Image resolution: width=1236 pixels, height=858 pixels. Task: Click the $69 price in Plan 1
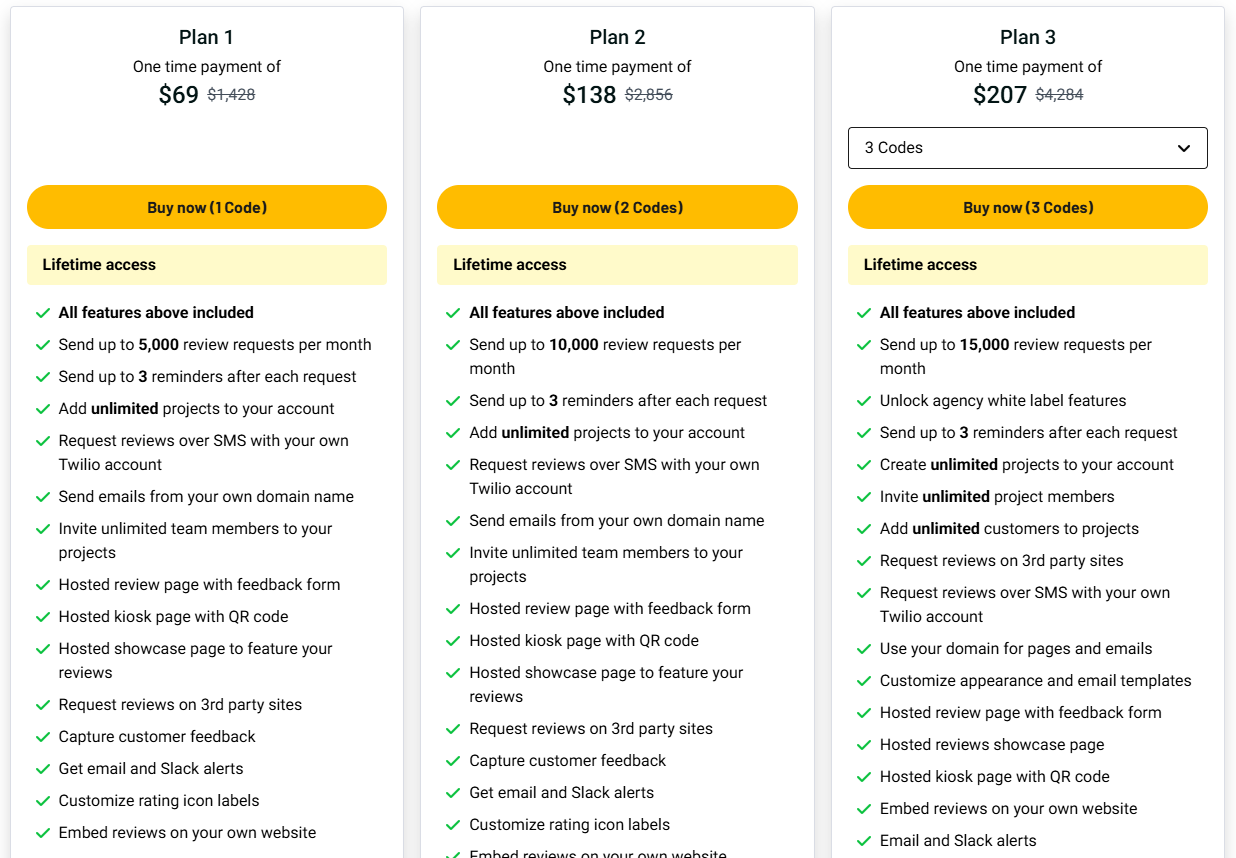179,95
